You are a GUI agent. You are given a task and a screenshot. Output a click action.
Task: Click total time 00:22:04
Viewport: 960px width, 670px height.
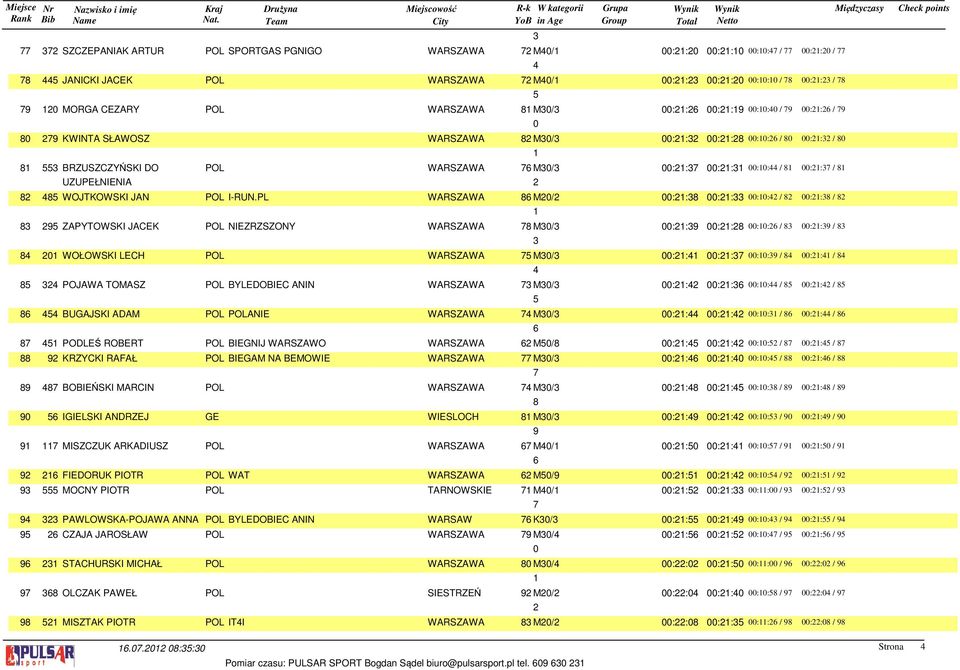coord(680,593)
